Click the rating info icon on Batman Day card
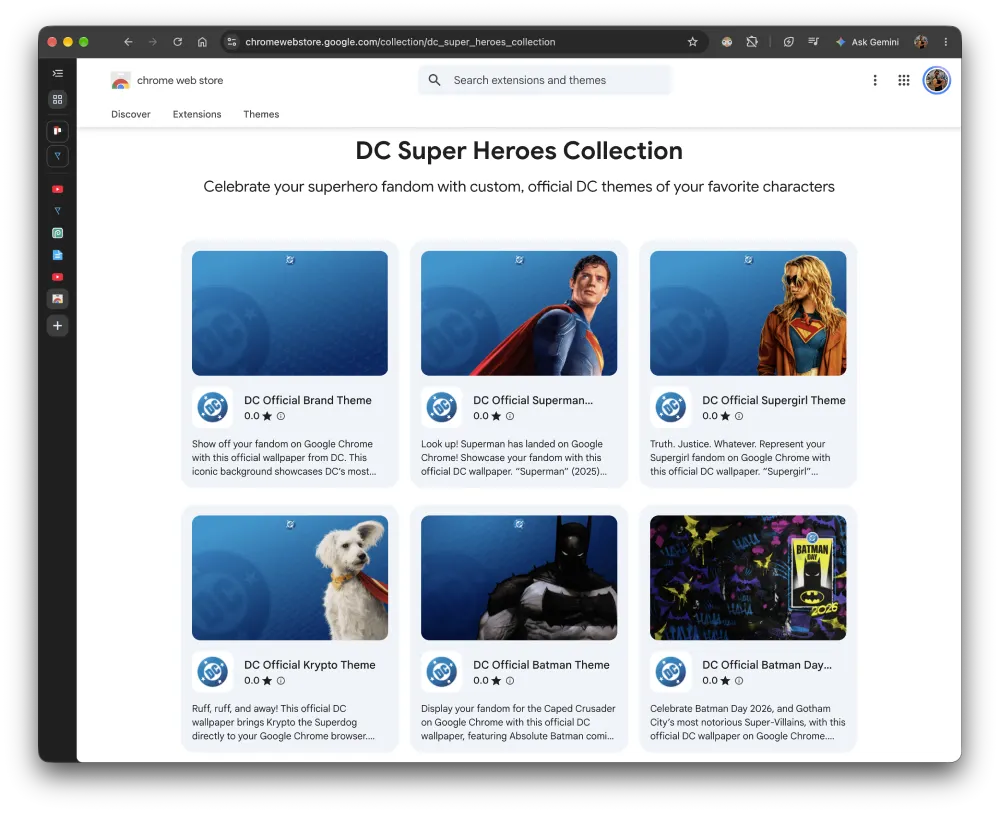Viewport: 1000px width, 813px height. coord(739,681)
